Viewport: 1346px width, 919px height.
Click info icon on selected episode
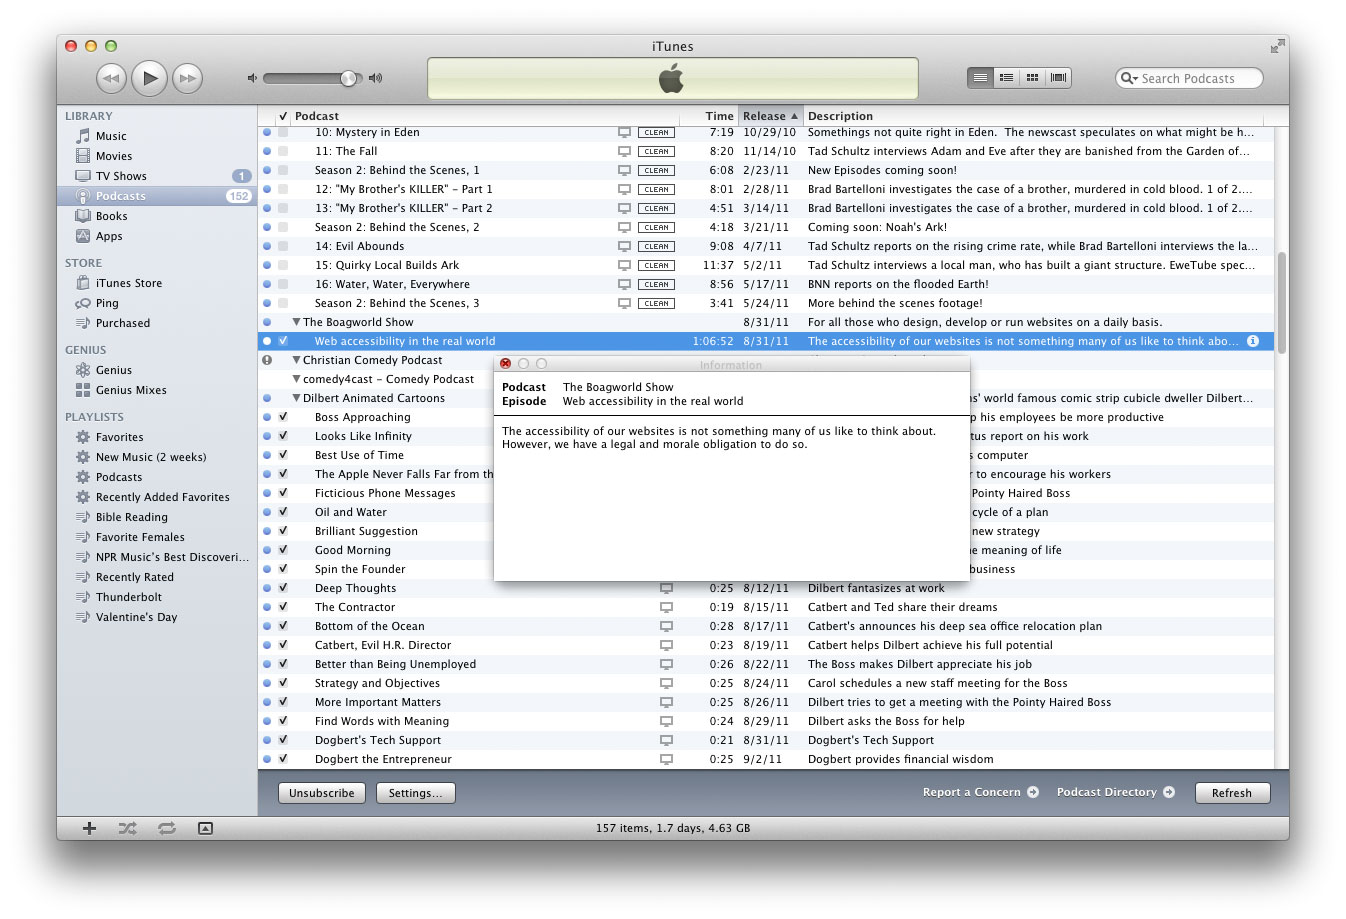pos(1253,341)
